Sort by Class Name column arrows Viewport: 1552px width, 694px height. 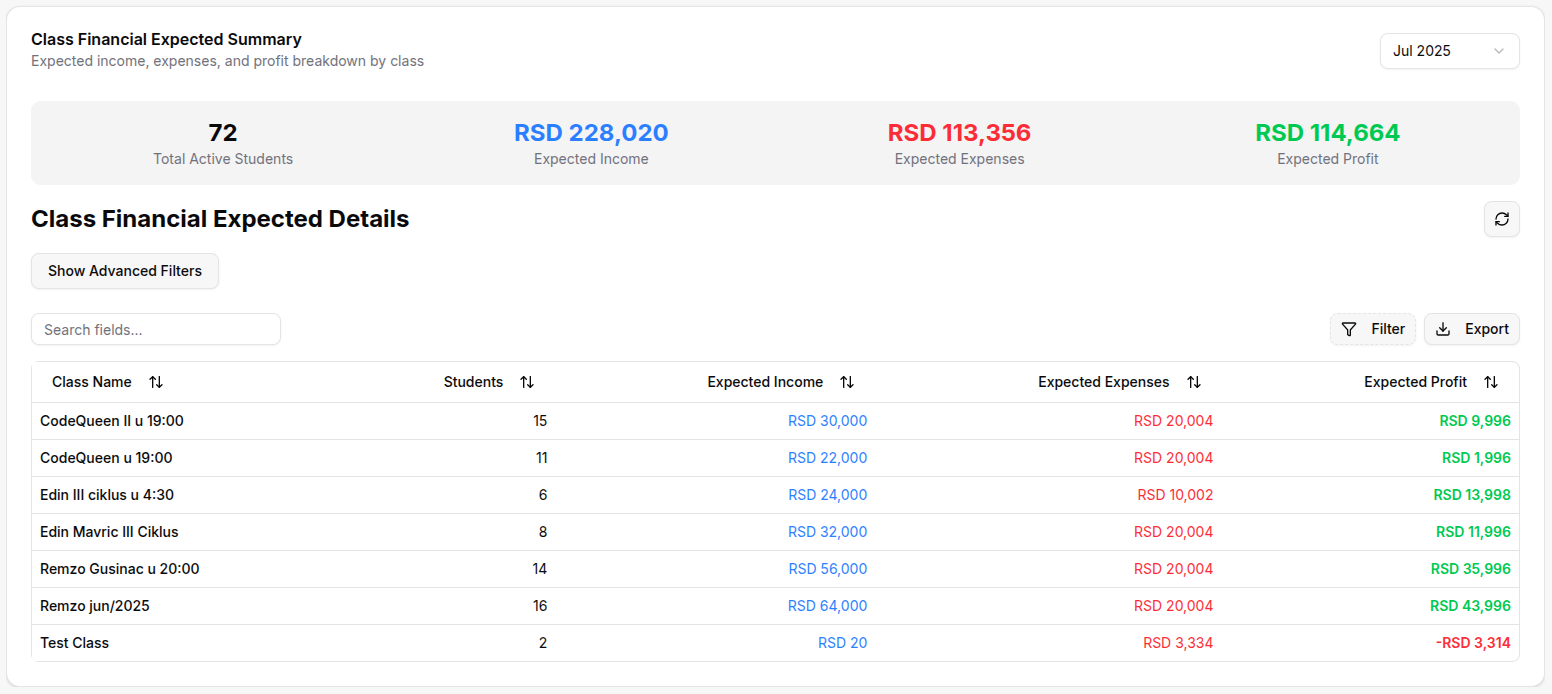tap(156, 382)
